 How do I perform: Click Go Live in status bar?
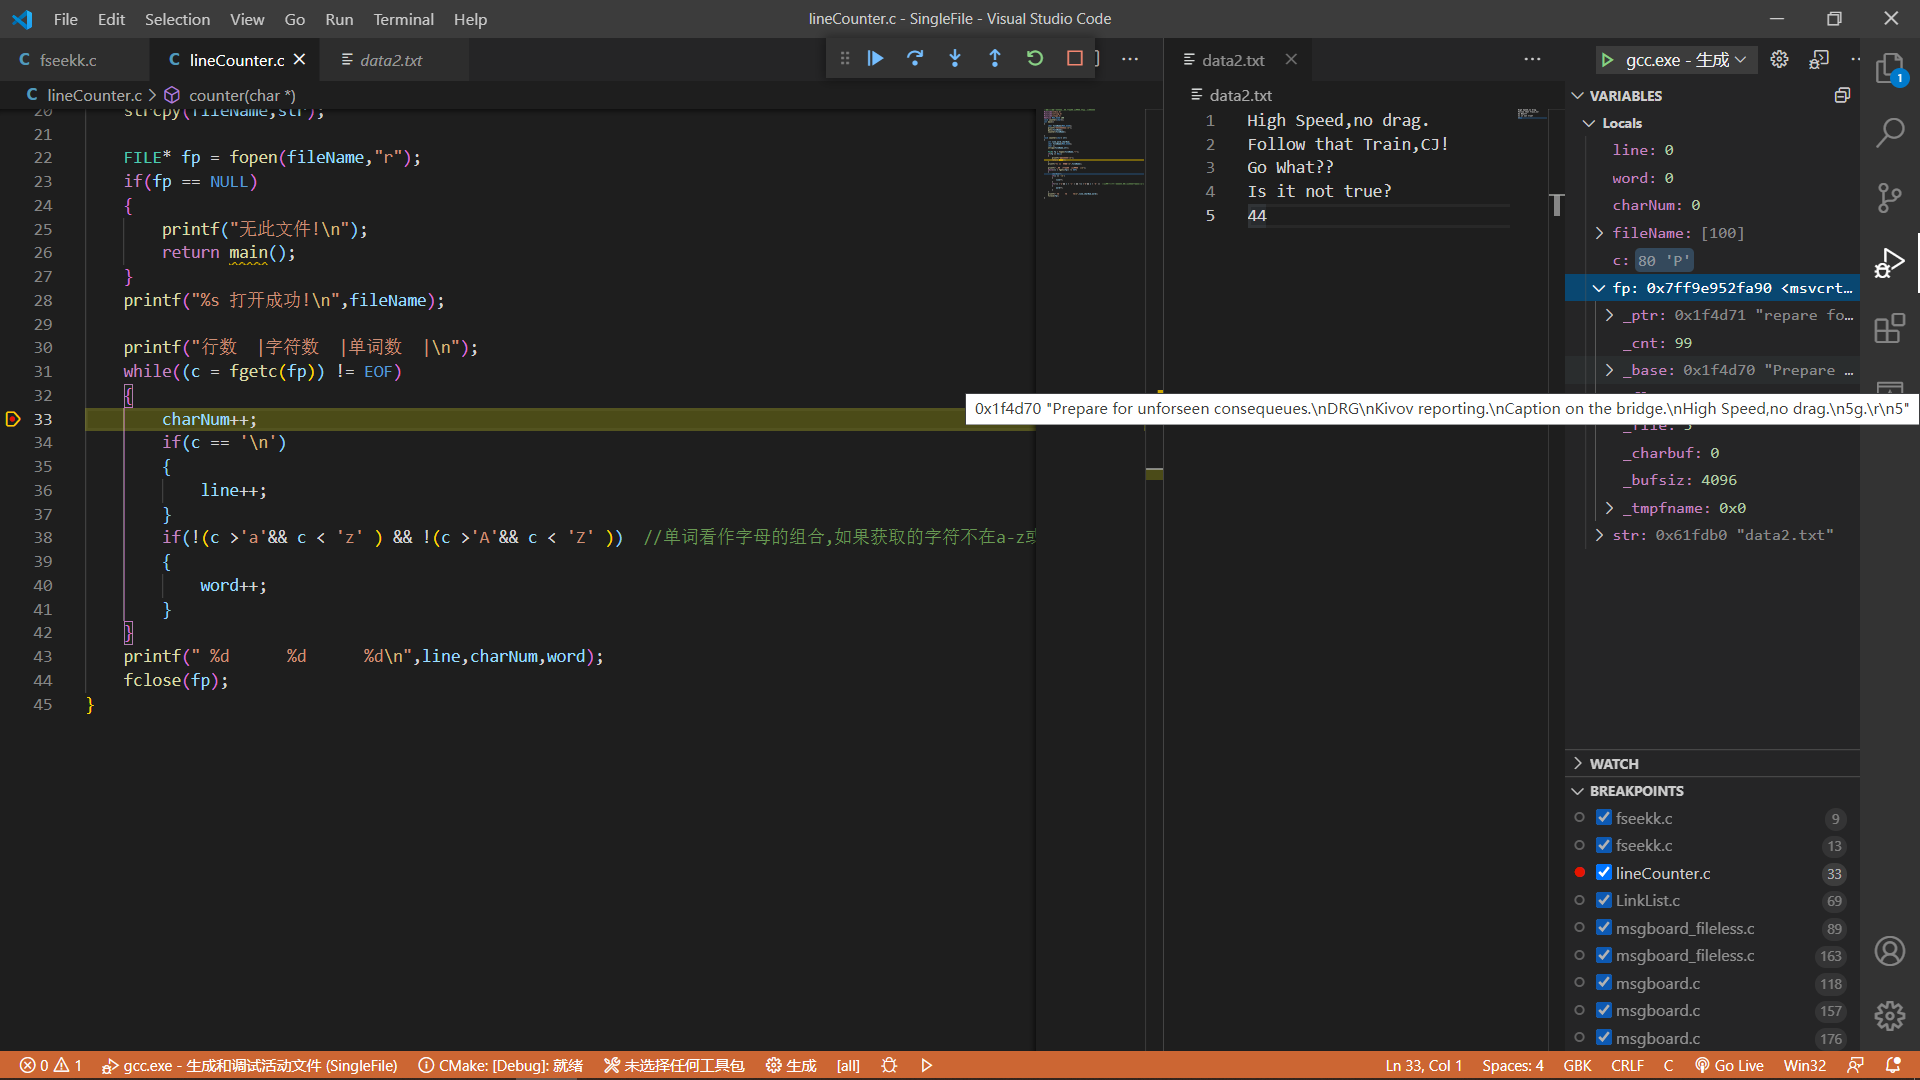(1729, 1066)
